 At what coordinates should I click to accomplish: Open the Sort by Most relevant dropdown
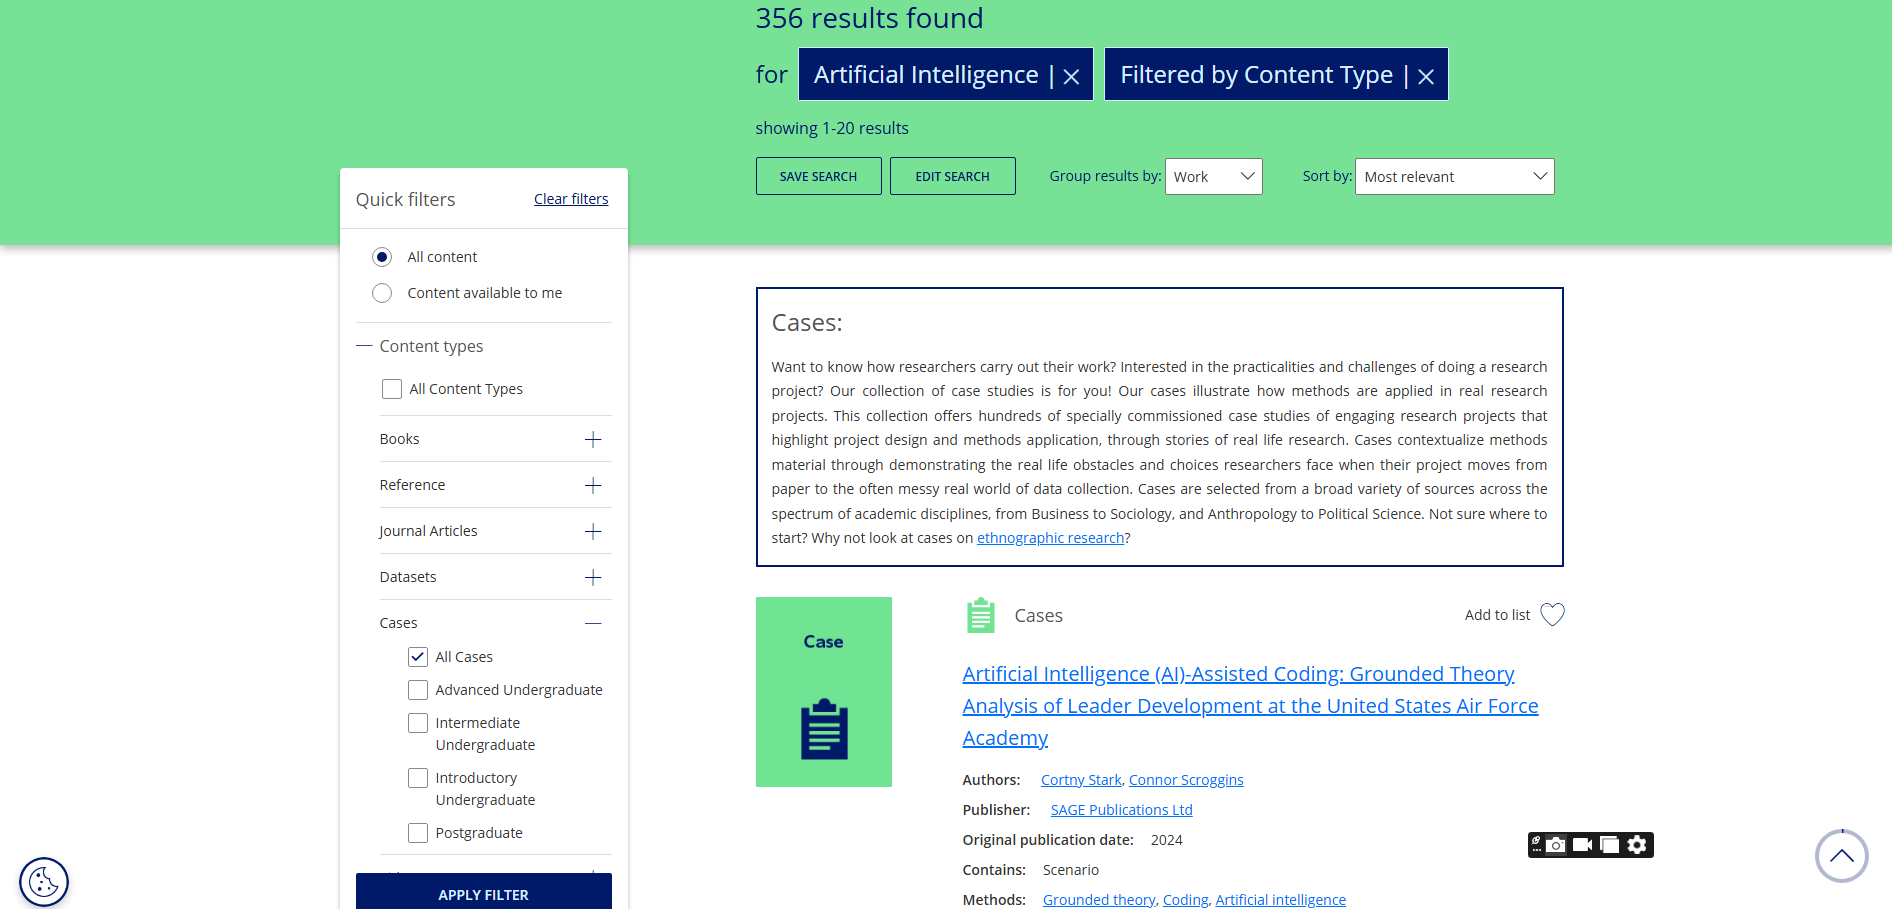(1454, 177)
